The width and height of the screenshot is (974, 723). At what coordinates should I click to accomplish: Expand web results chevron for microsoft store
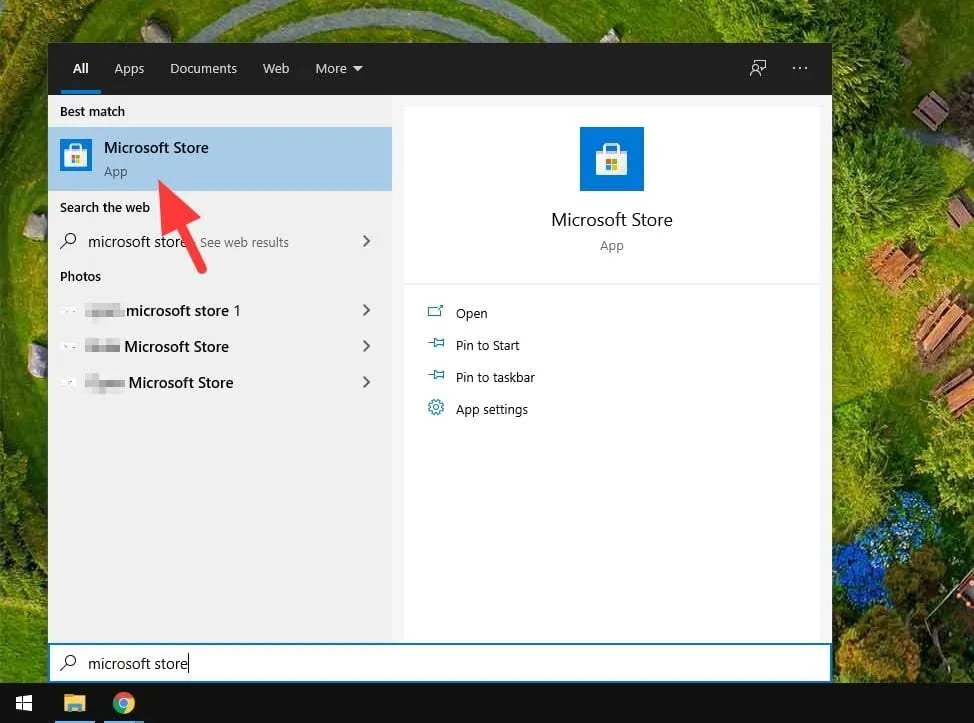366,241
